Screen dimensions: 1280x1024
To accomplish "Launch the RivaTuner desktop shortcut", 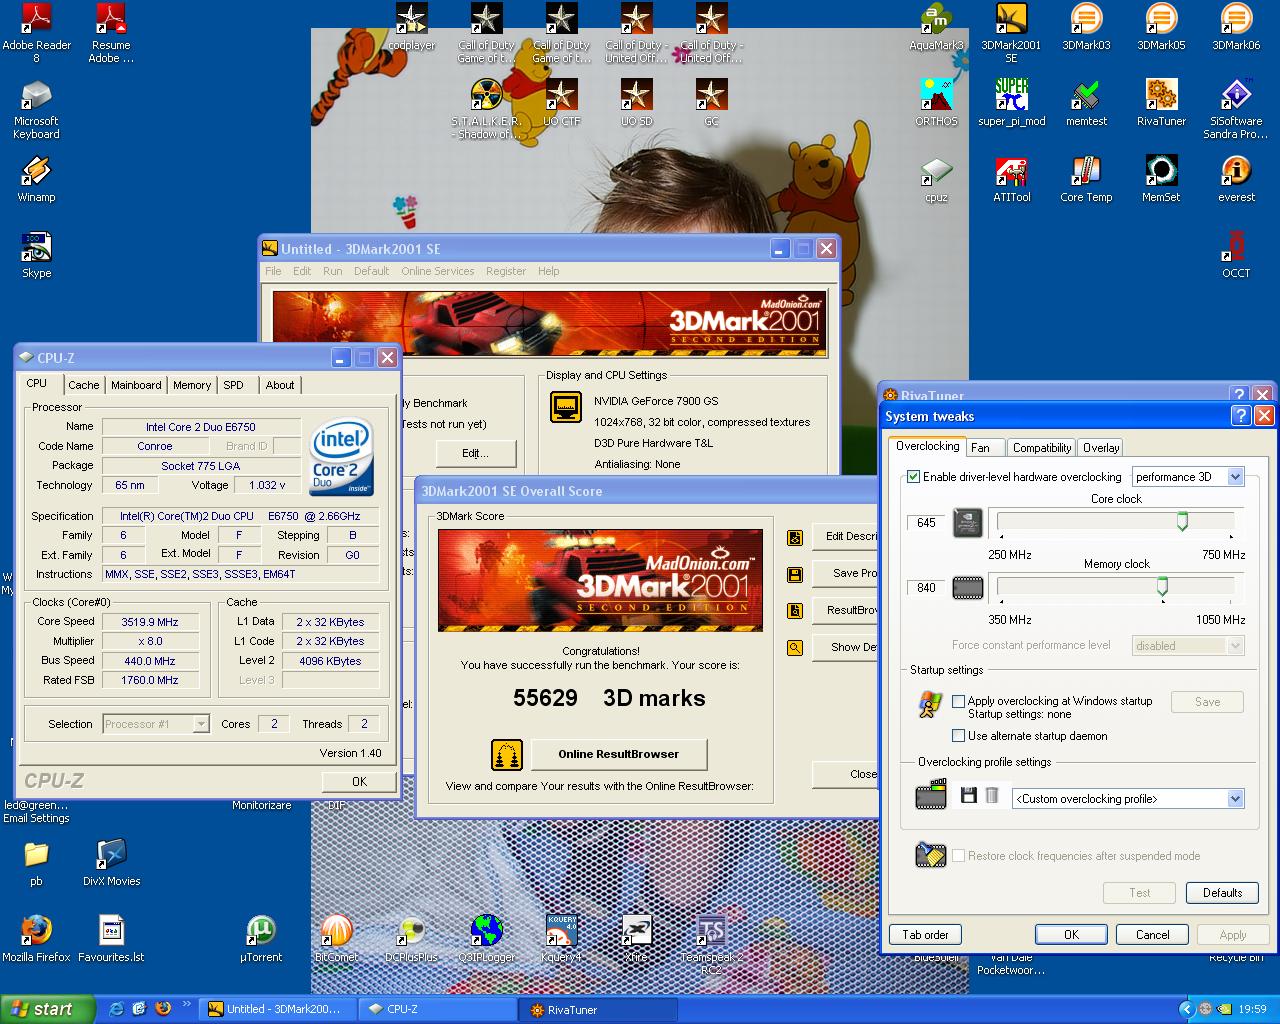I will click(x=1161, y=103).
